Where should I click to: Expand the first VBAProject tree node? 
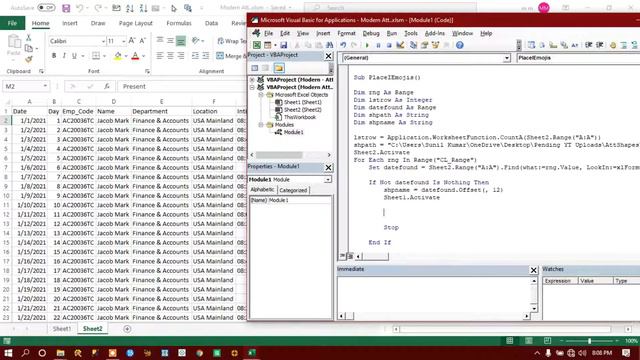[252, 80]
